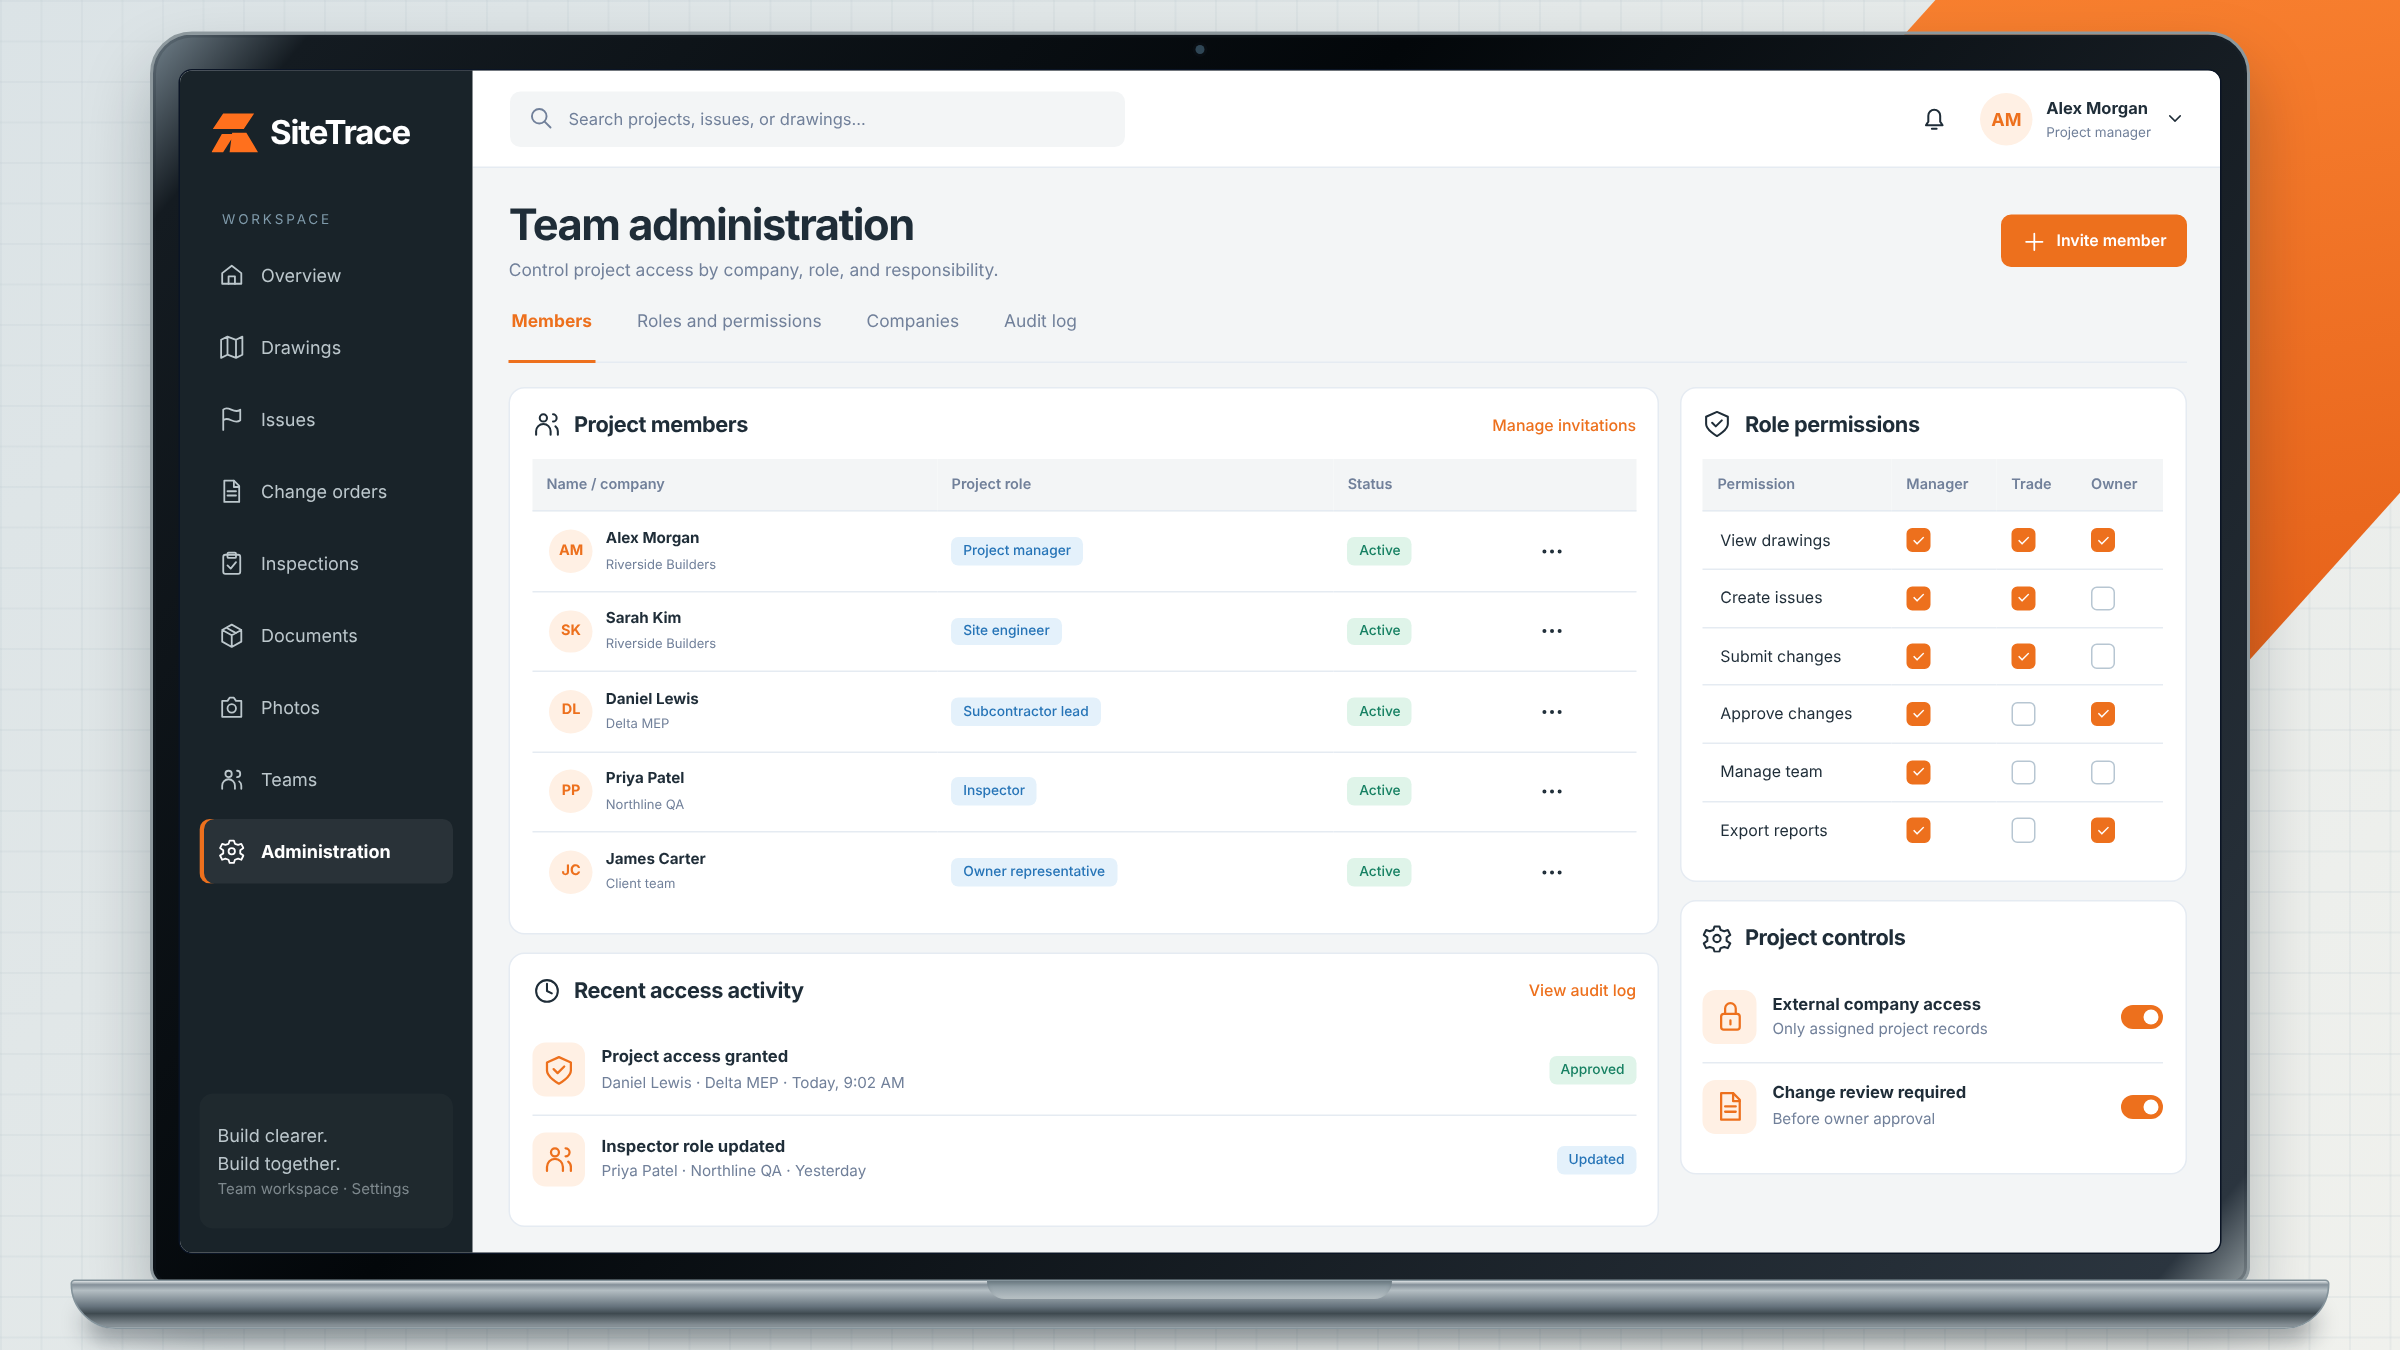Image resolution: width=2400 pixels, height=1350 pixels.
Task: Open Photos via its camera icon
Action: click(x=232, y=707)
